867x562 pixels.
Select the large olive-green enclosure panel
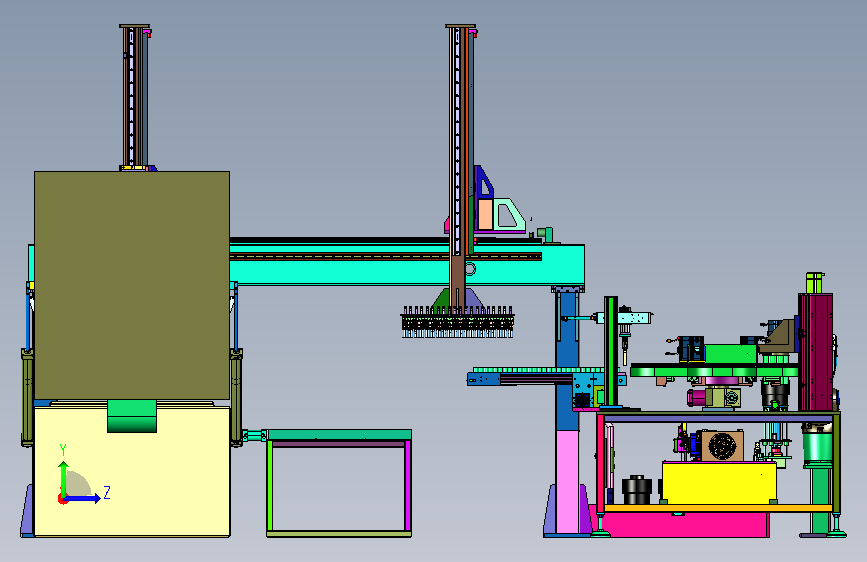pyautogui.click(x=132, y=285)
